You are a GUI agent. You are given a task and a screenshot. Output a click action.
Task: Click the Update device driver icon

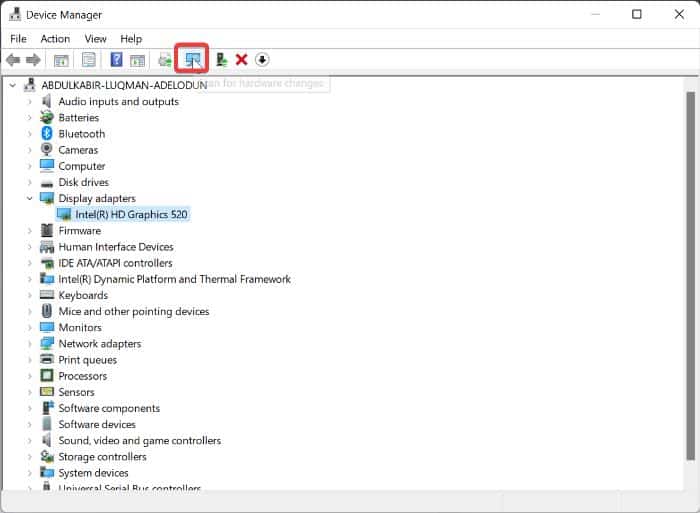[221, 59]
